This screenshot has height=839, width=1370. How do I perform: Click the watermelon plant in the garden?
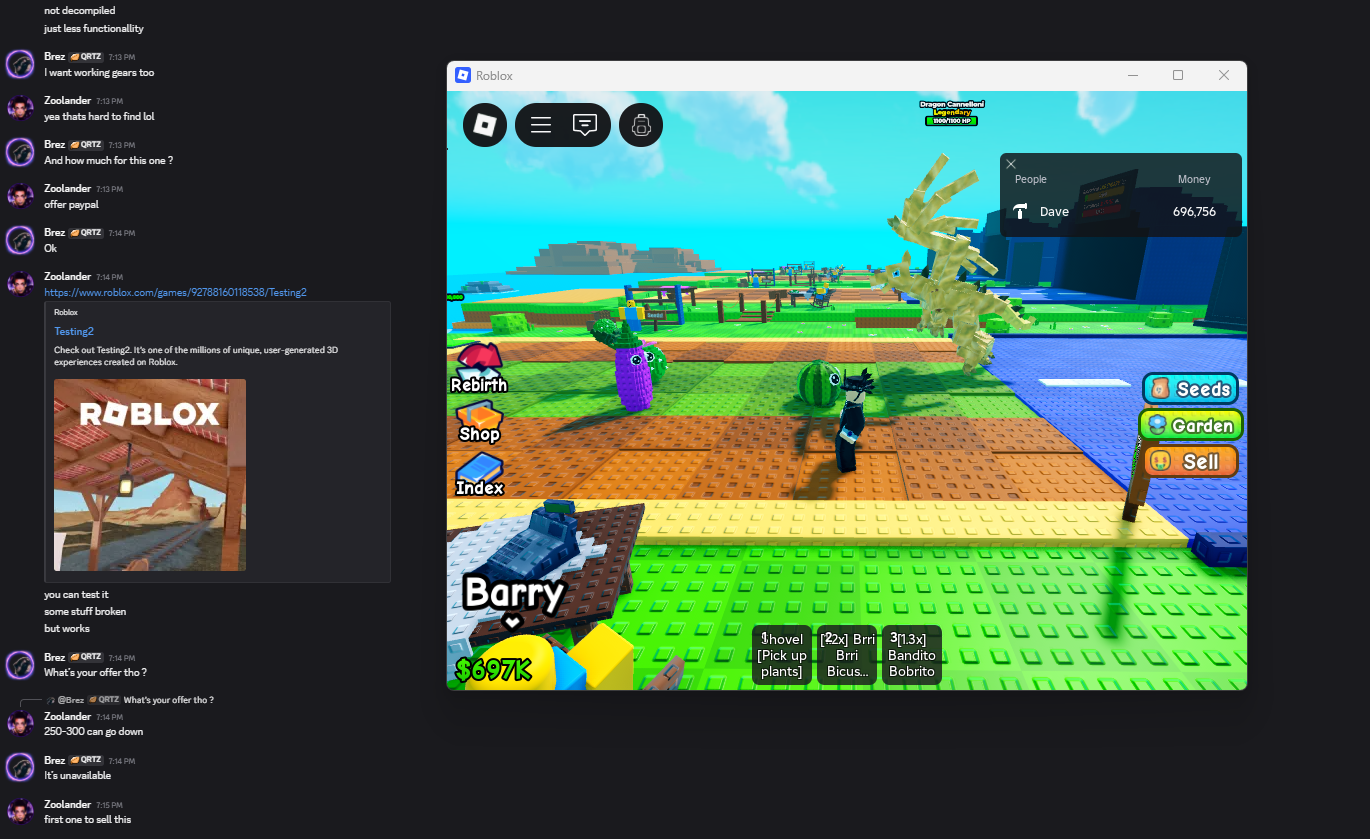click(819, 383)
